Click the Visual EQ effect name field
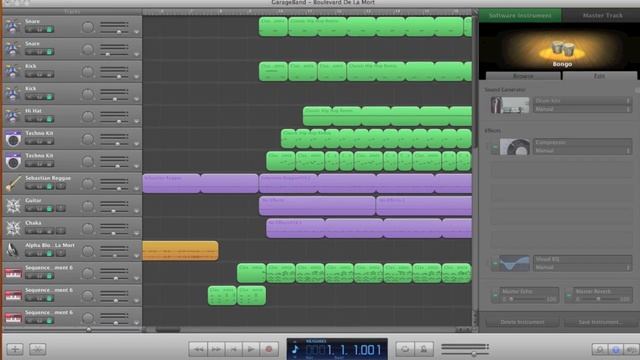Screen dimensions: 640x360 [x=582, y=259]
